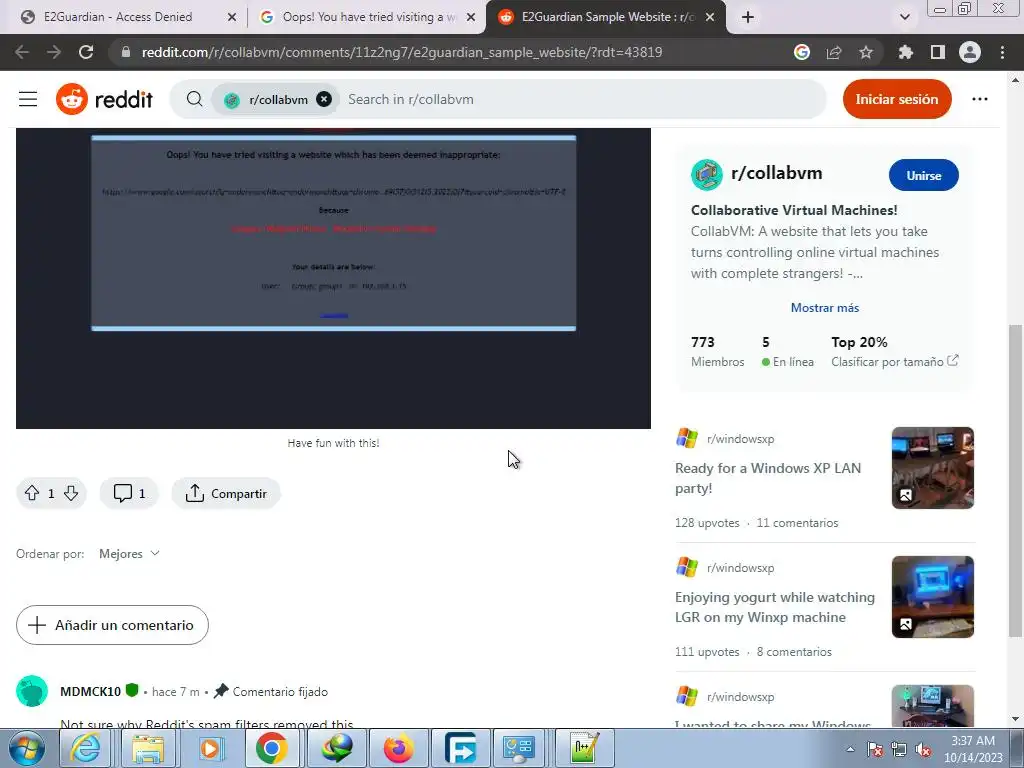This screenshot has height=768, width=1024.
Task: Open the three-dot options menu on Reddit header
Action: [980, 99]
